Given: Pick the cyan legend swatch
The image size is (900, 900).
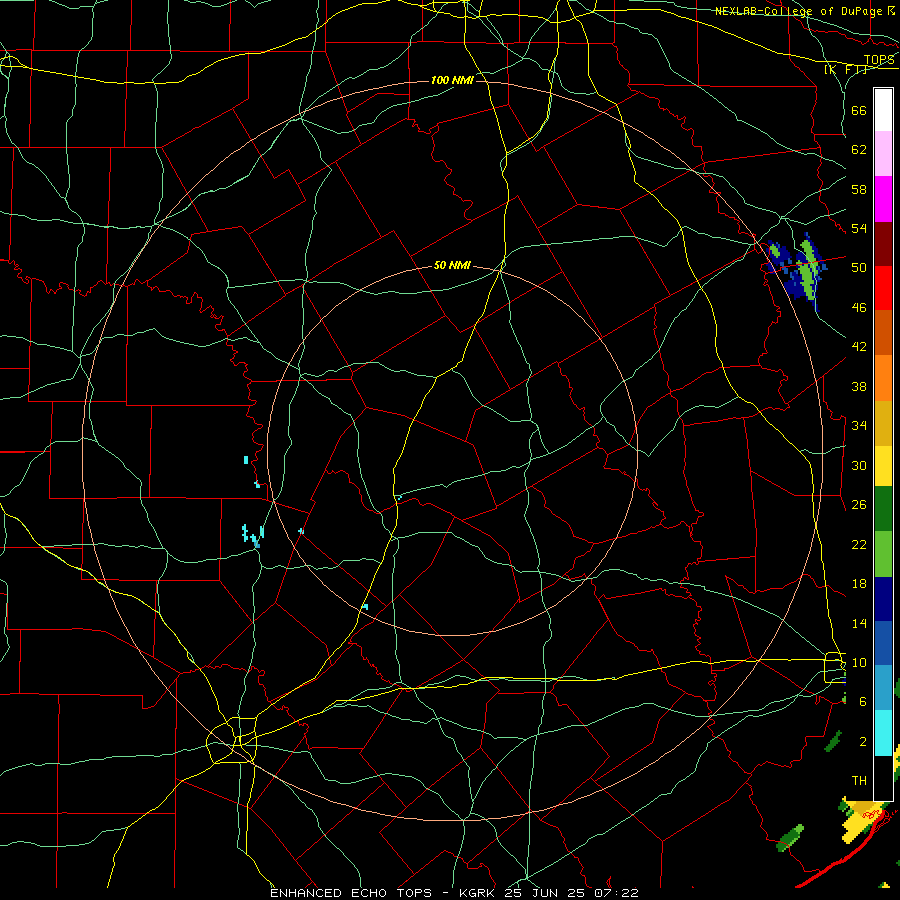Looking at the screenshot, I should 883,733.
